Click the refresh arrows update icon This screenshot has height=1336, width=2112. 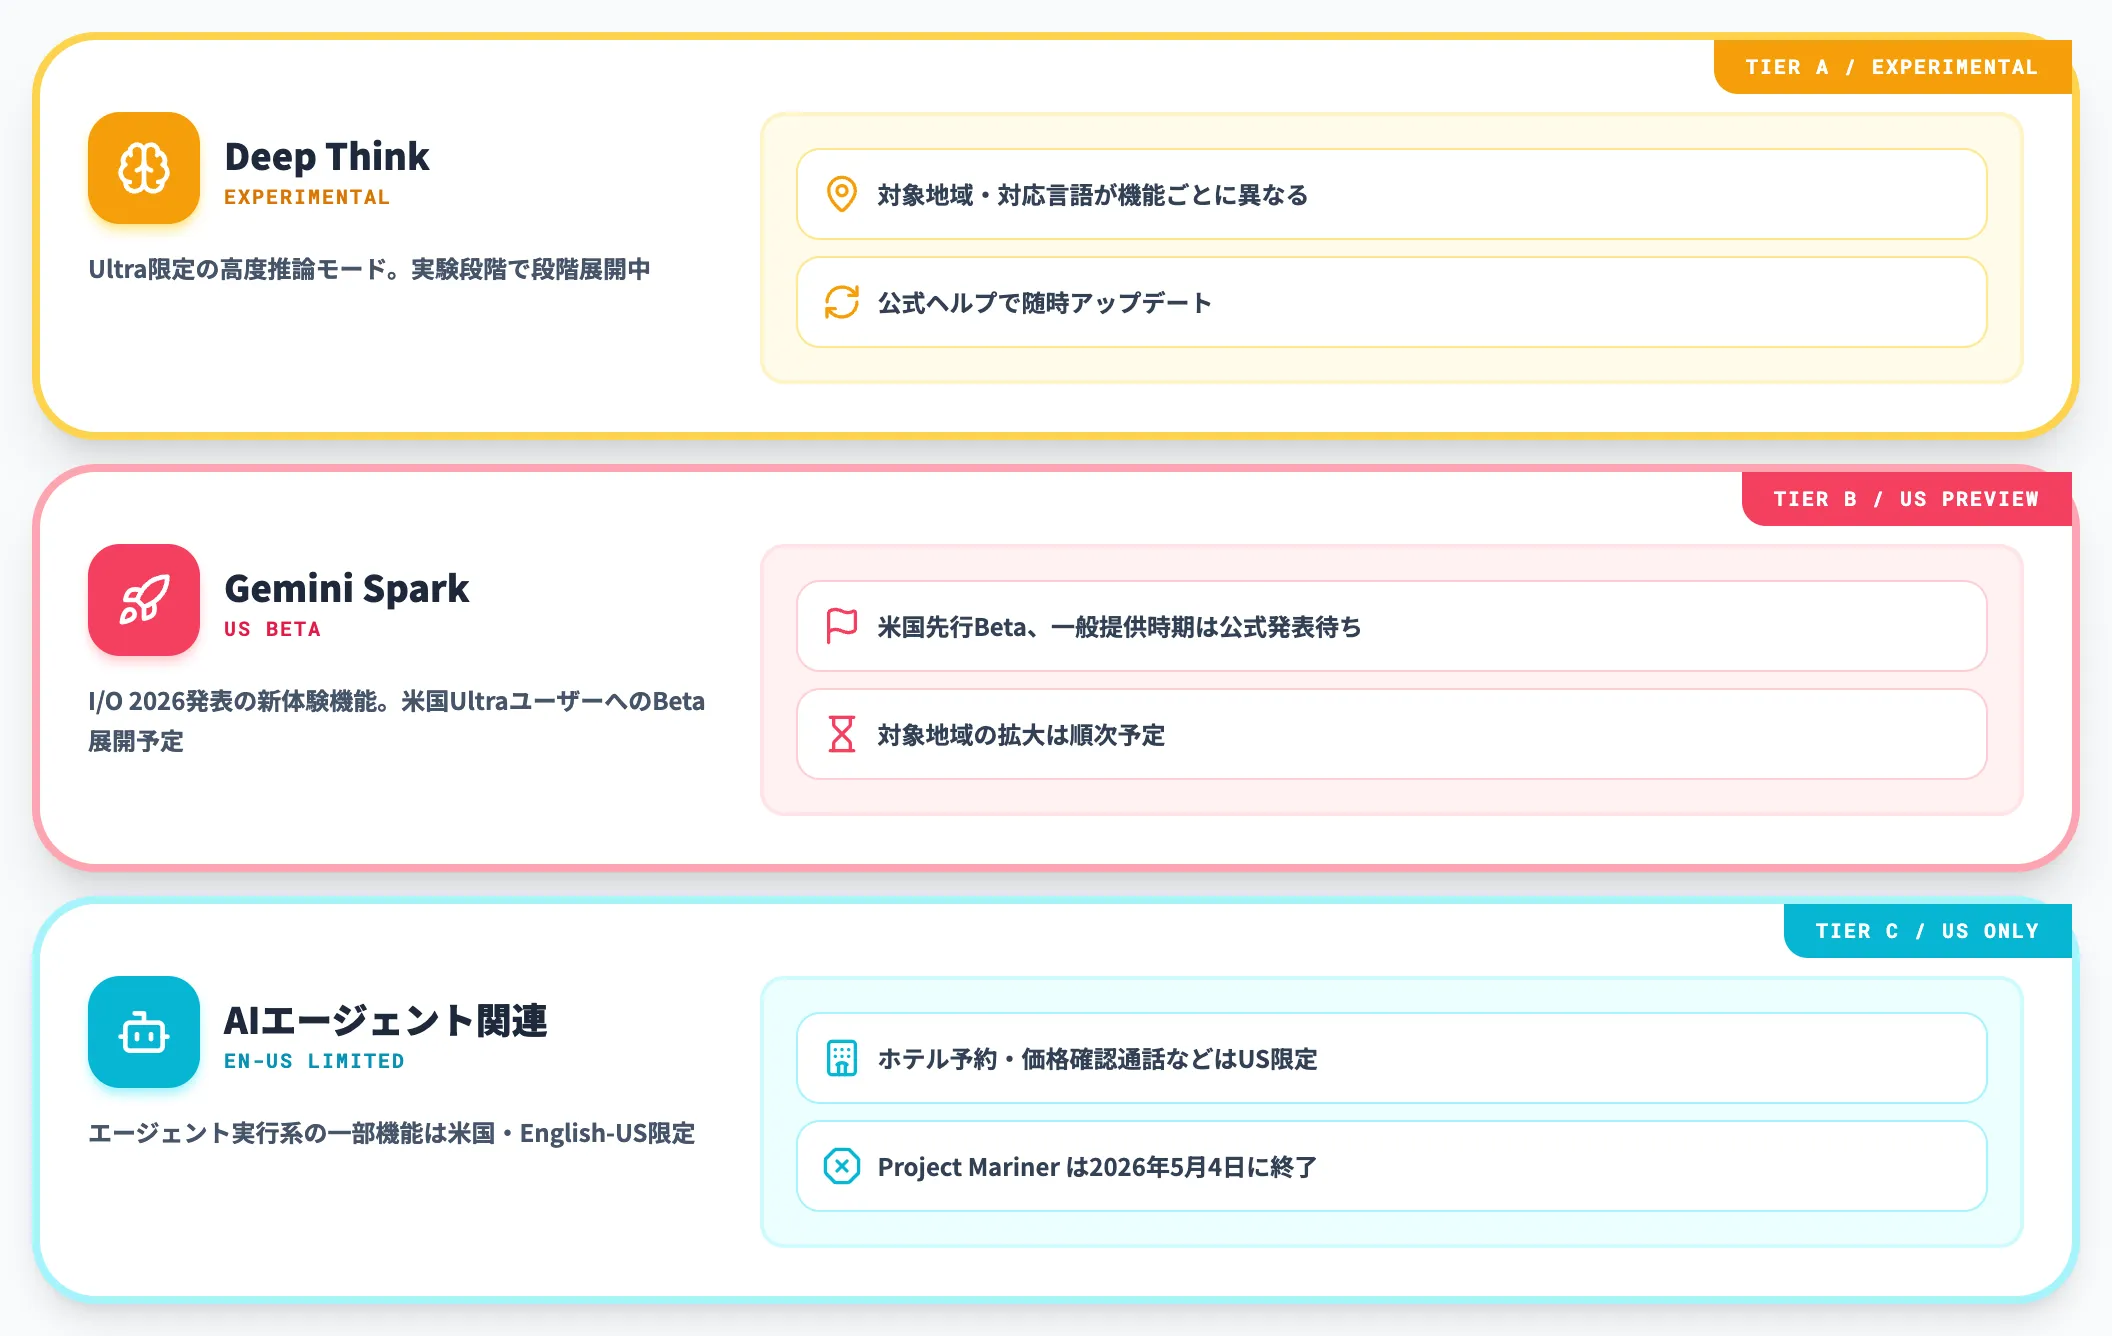842,302
